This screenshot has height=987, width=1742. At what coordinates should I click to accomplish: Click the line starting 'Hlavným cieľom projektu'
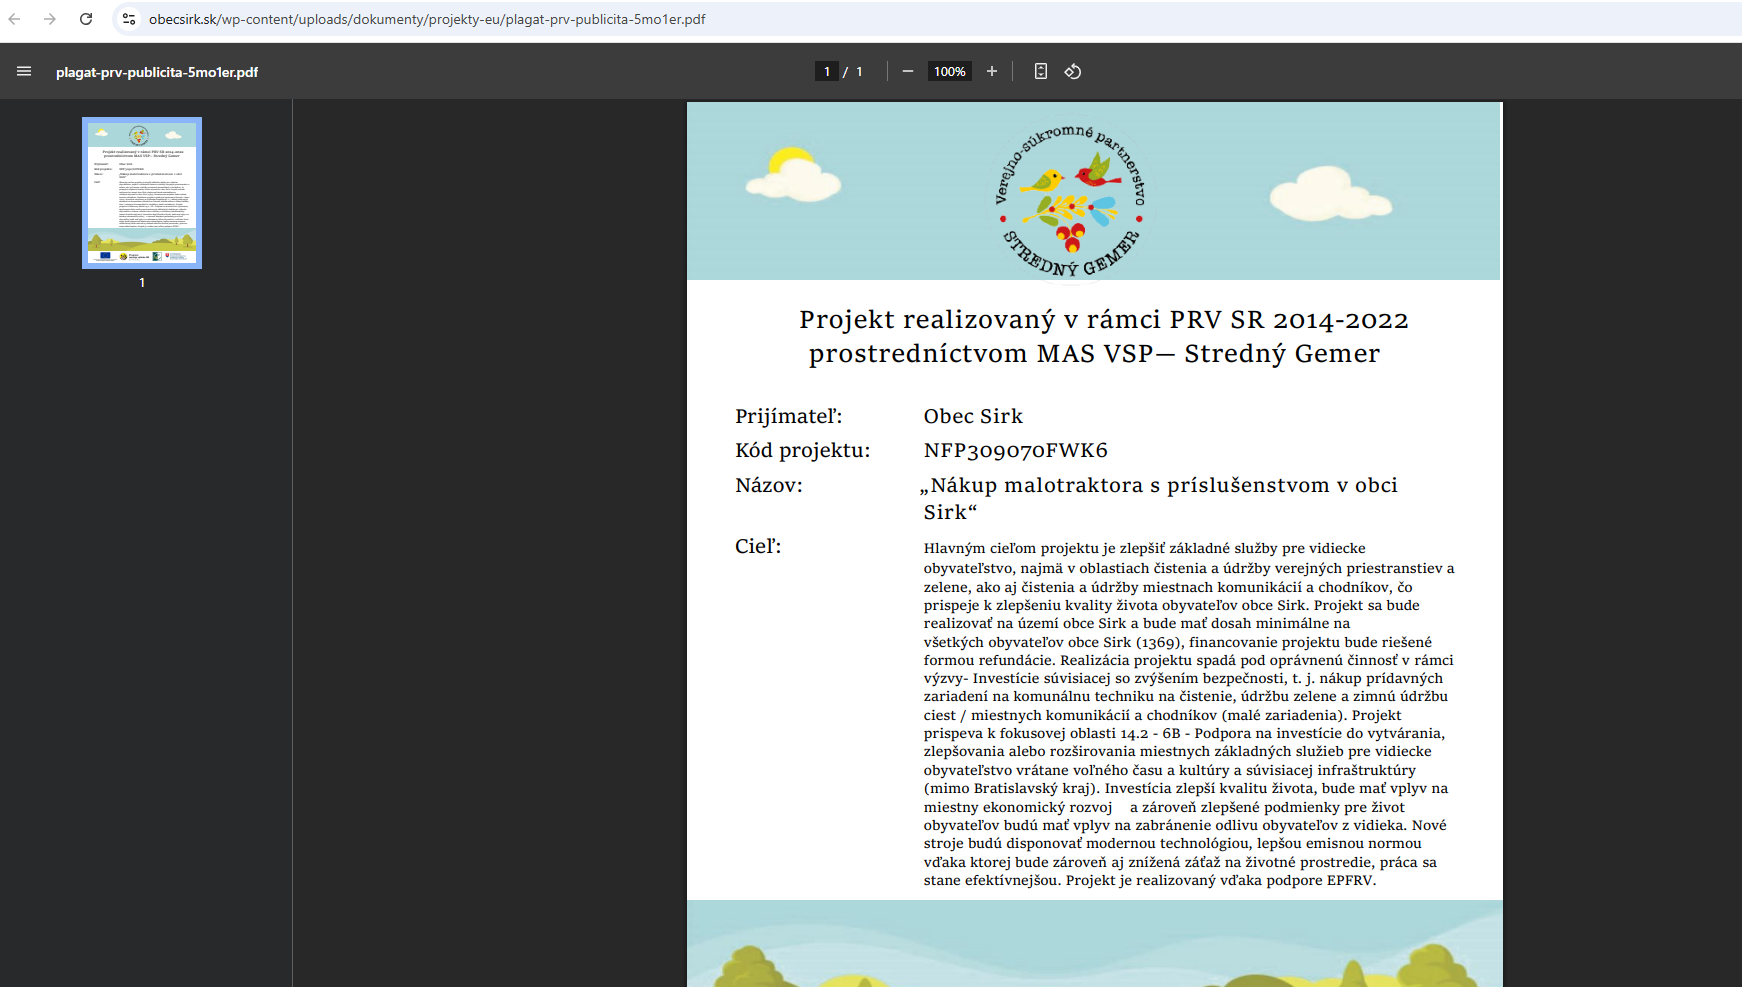click(1144, 548)
